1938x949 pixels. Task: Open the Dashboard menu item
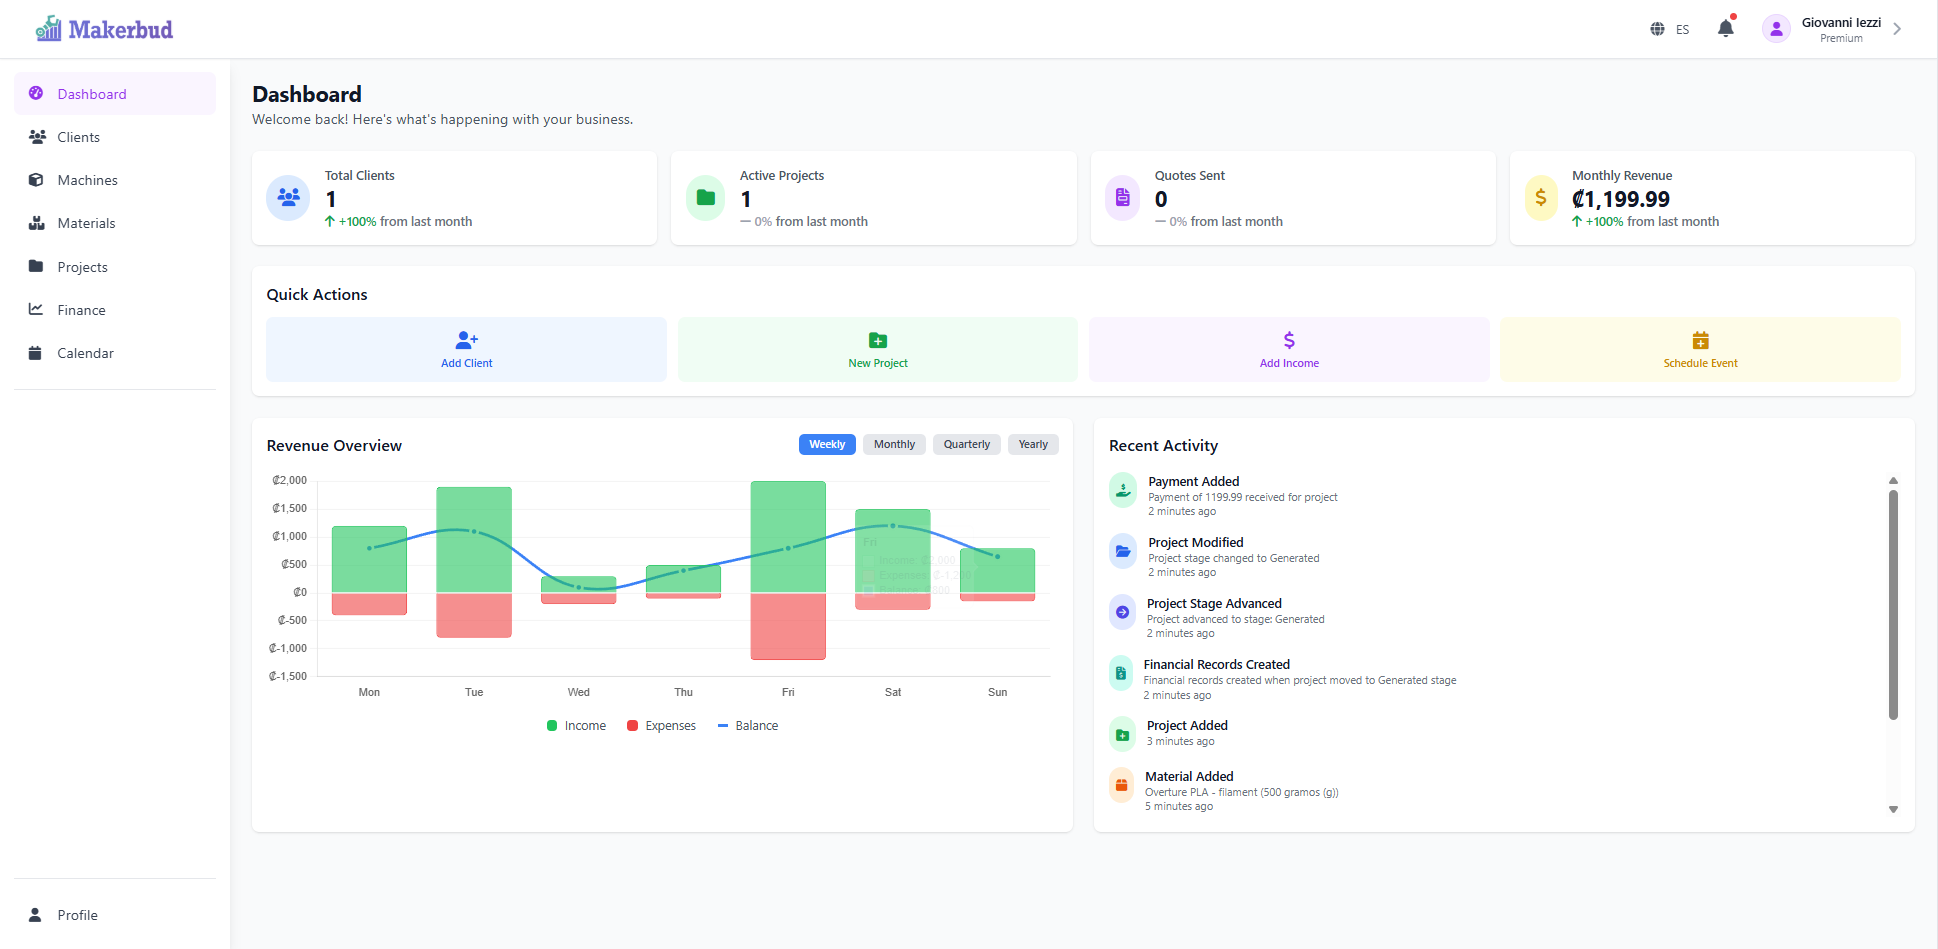[x=92, y=93]
